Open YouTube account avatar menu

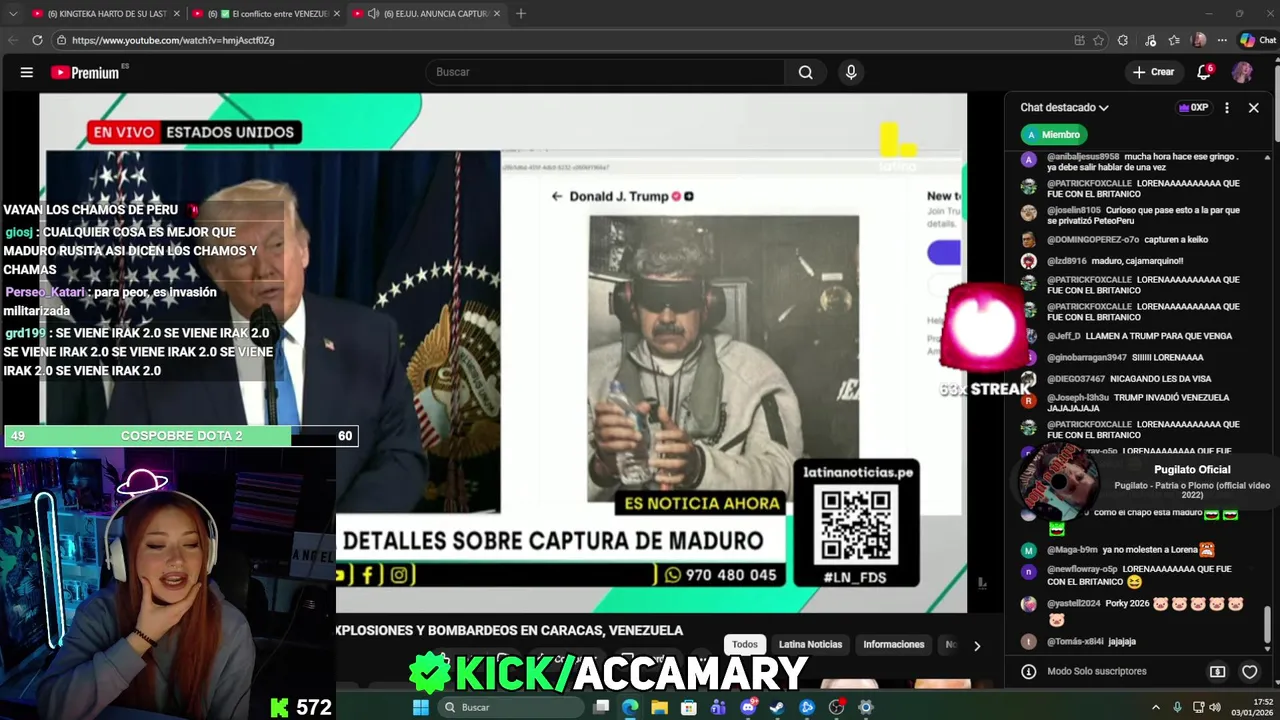[1242, 72]
